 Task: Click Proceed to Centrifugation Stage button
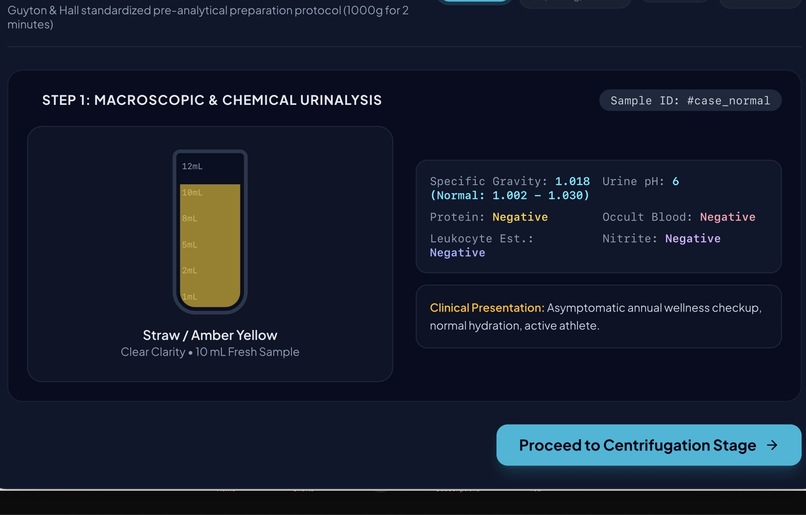click(x=649, y=445)
